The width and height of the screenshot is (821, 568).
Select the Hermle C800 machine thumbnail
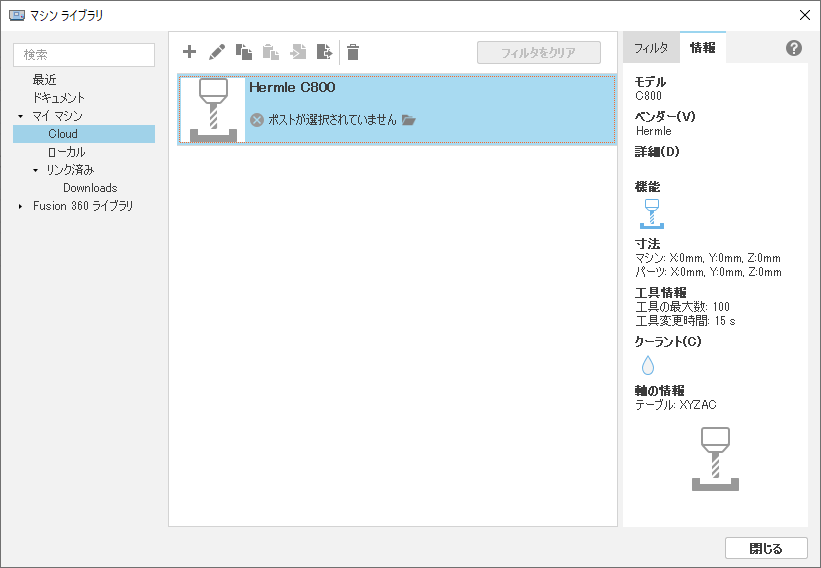tap(213, 110)
